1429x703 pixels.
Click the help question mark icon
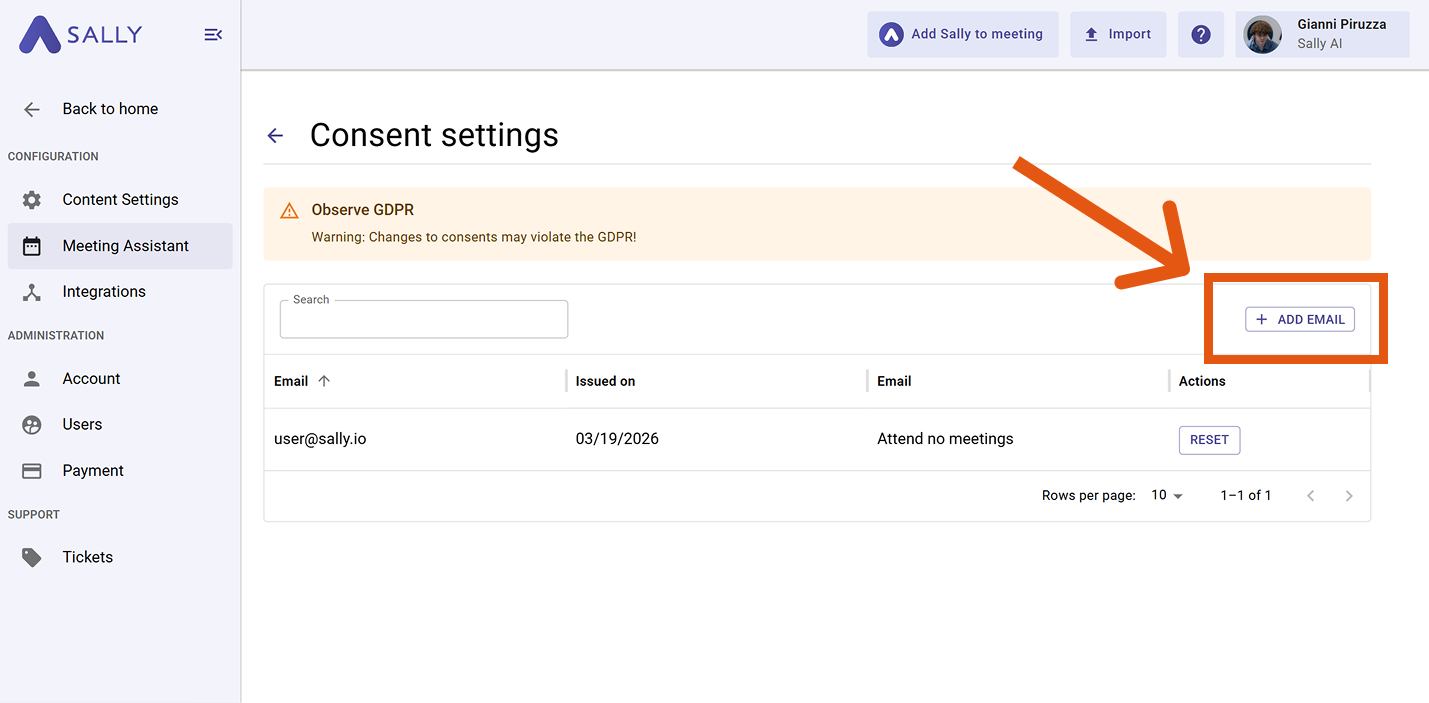1200,35
